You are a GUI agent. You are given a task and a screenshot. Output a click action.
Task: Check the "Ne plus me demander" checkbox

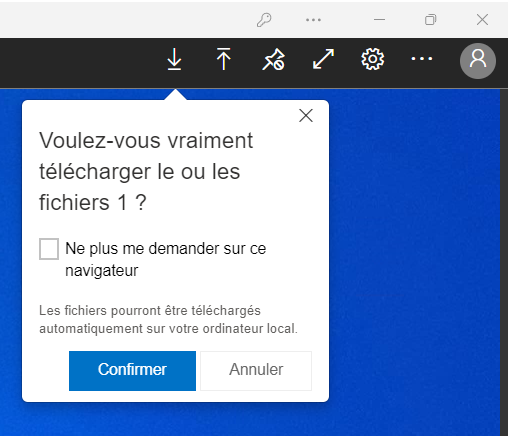[49, 249]
